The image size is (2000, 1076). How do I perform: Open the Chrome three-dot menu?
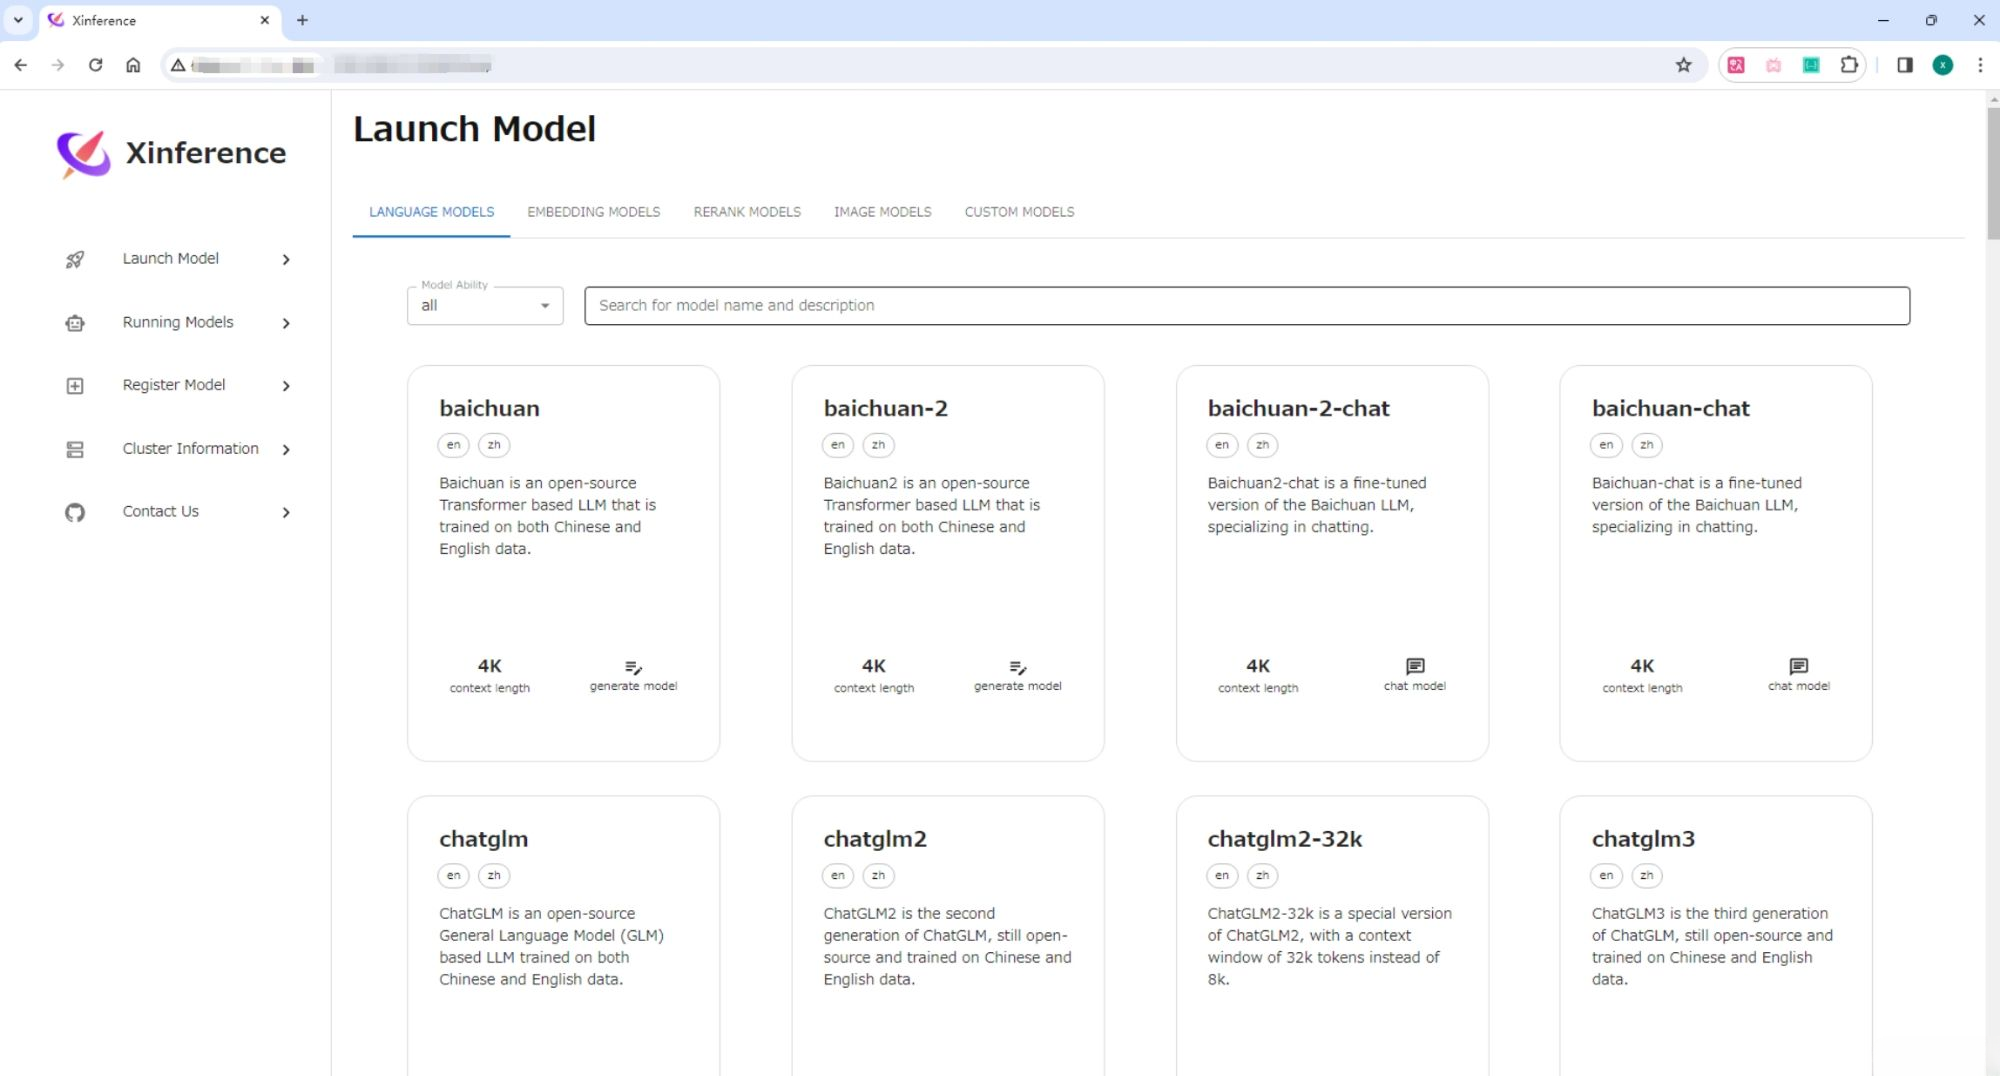(x=1980, y=65)
